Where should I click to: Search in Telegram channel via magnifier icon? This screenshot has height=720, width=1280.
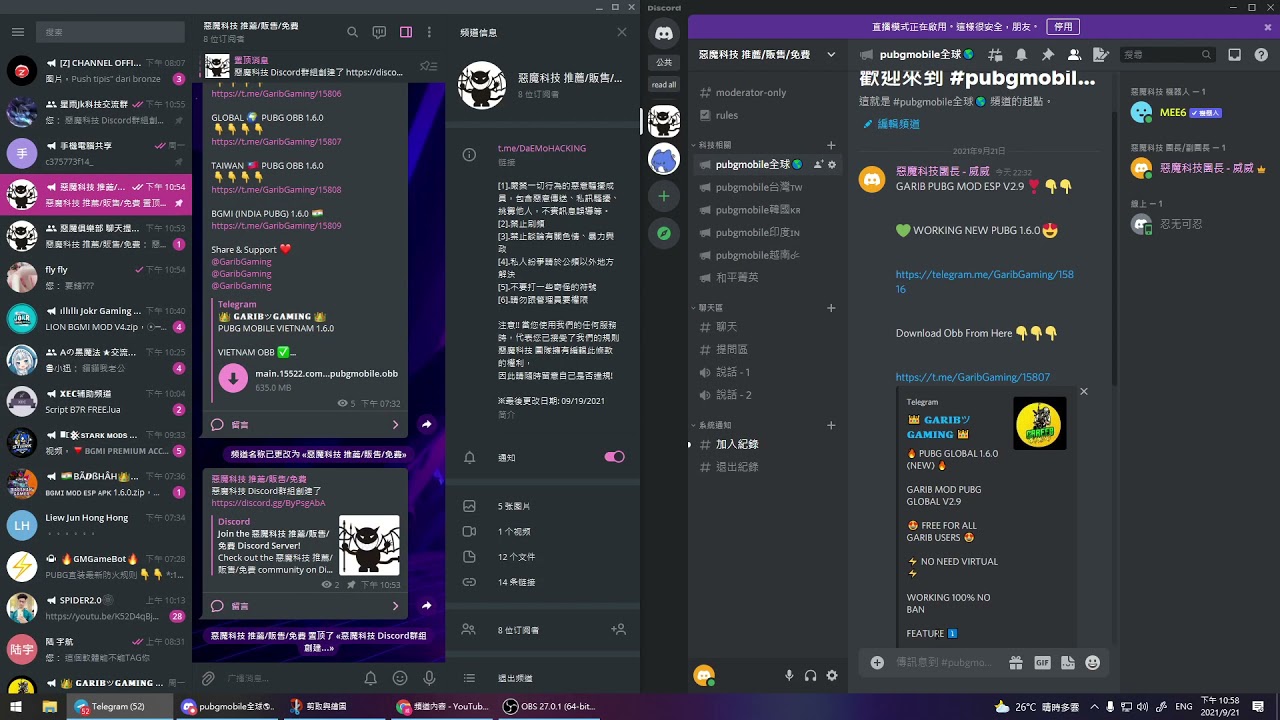coord(352,32)
